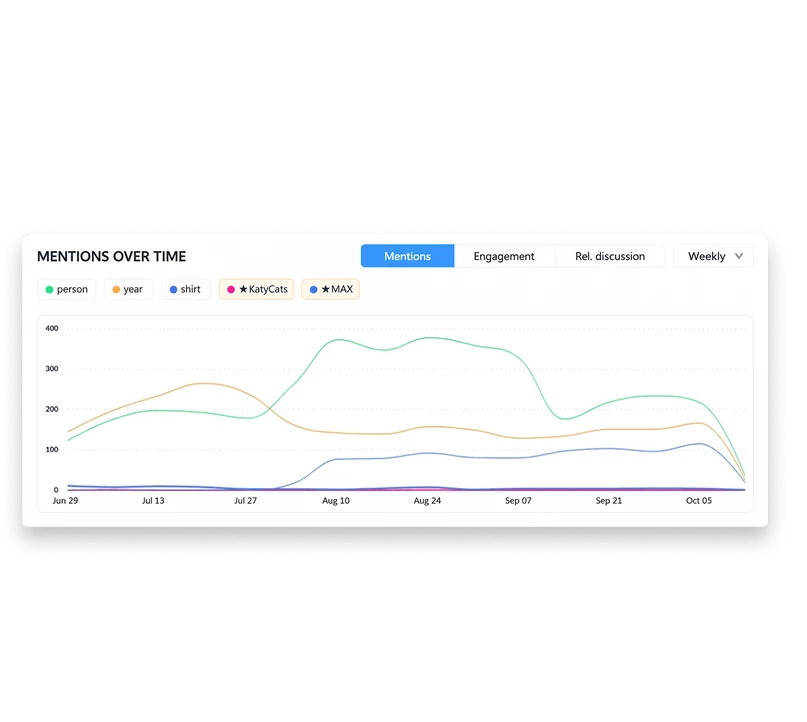
Task: Click the 100 y-axis label
Action: click(x=52, y=450)
